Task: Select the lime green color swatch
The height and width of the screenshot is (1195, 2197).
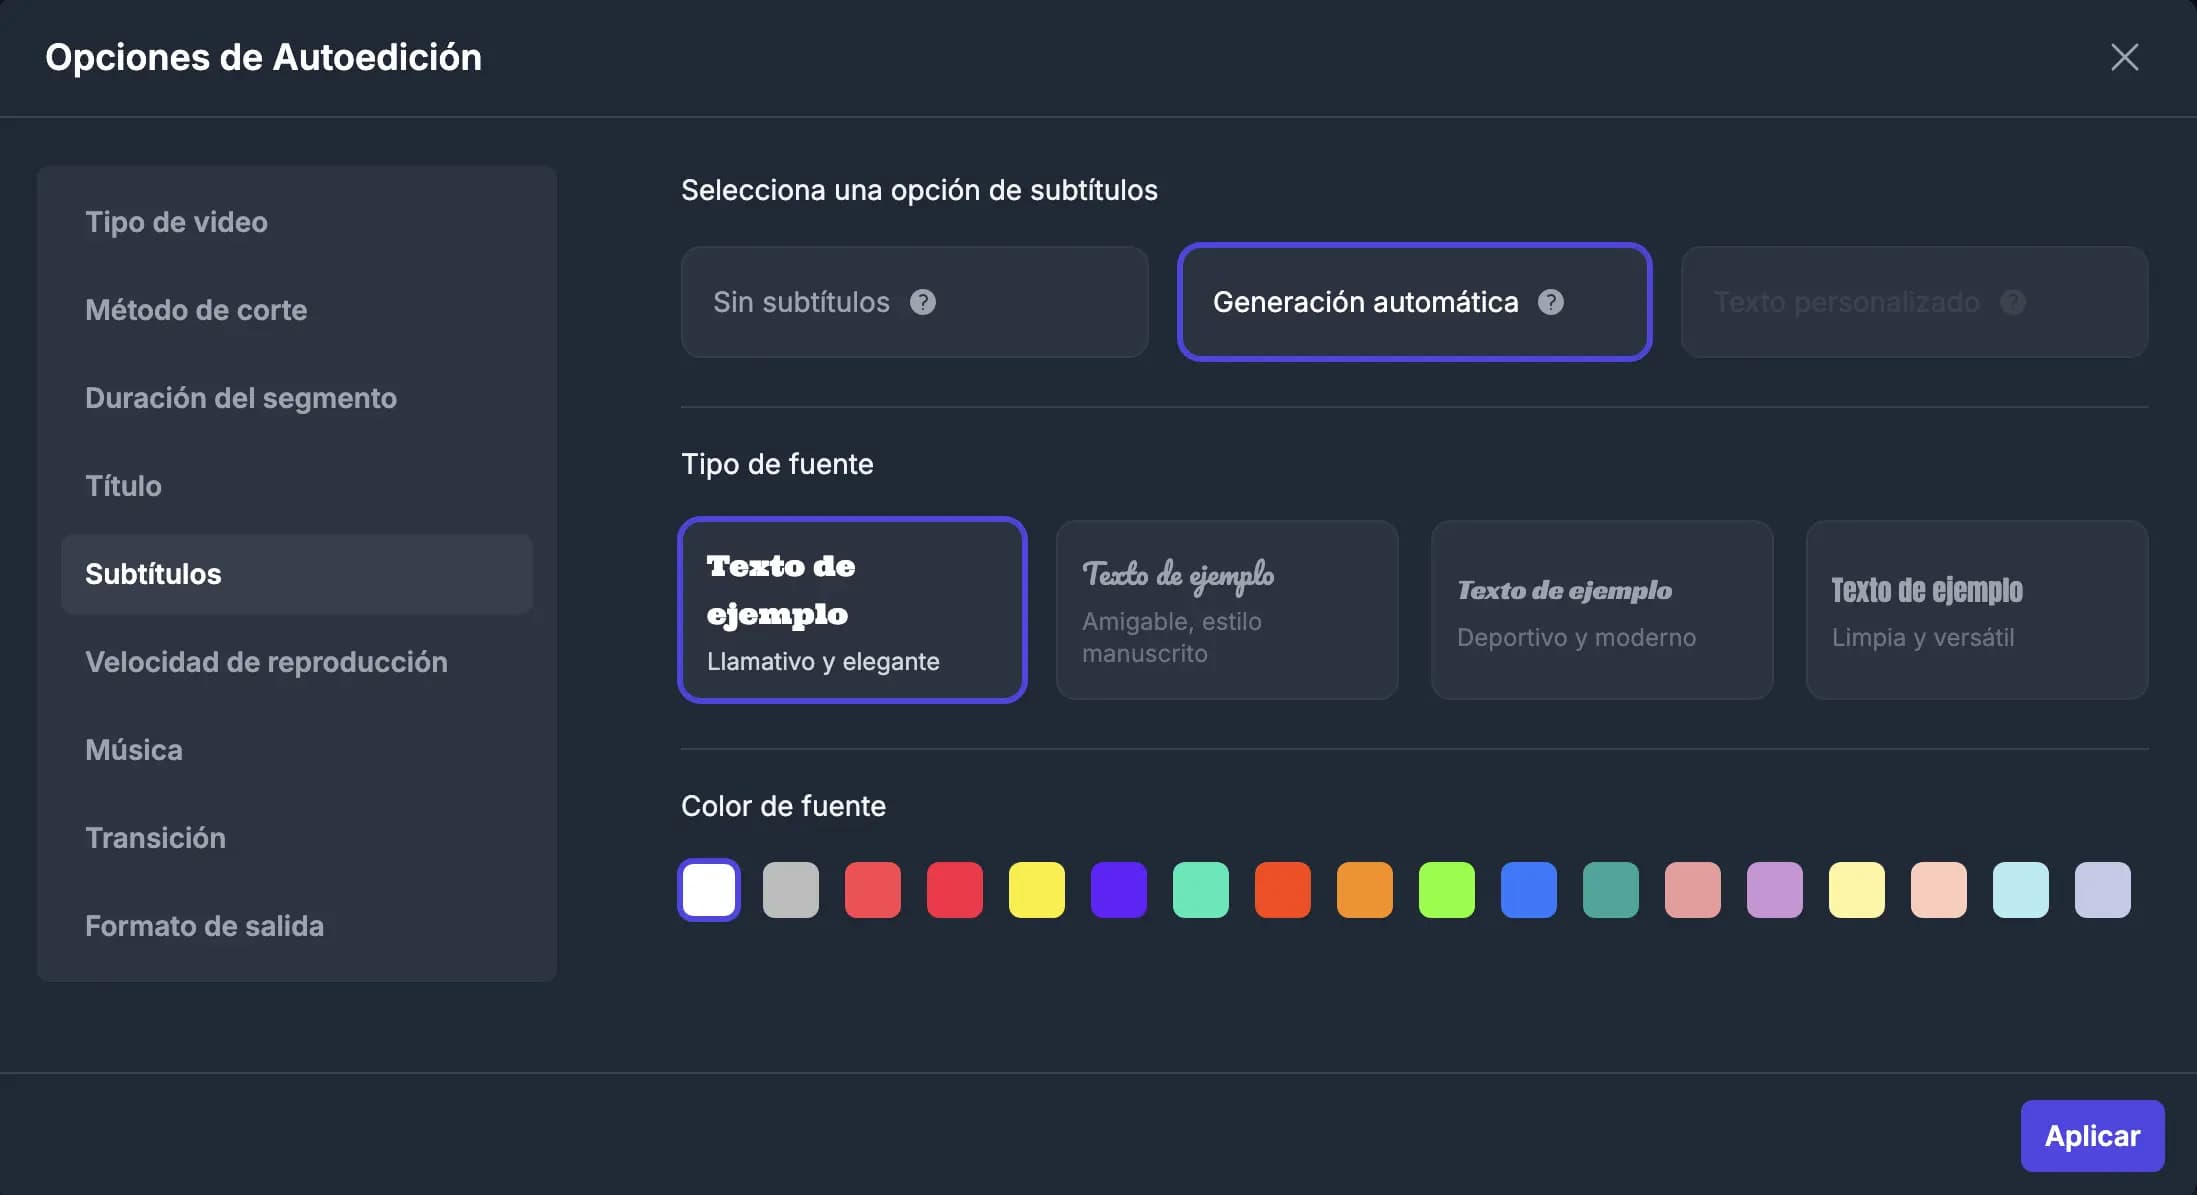Action: [1446, 890]
